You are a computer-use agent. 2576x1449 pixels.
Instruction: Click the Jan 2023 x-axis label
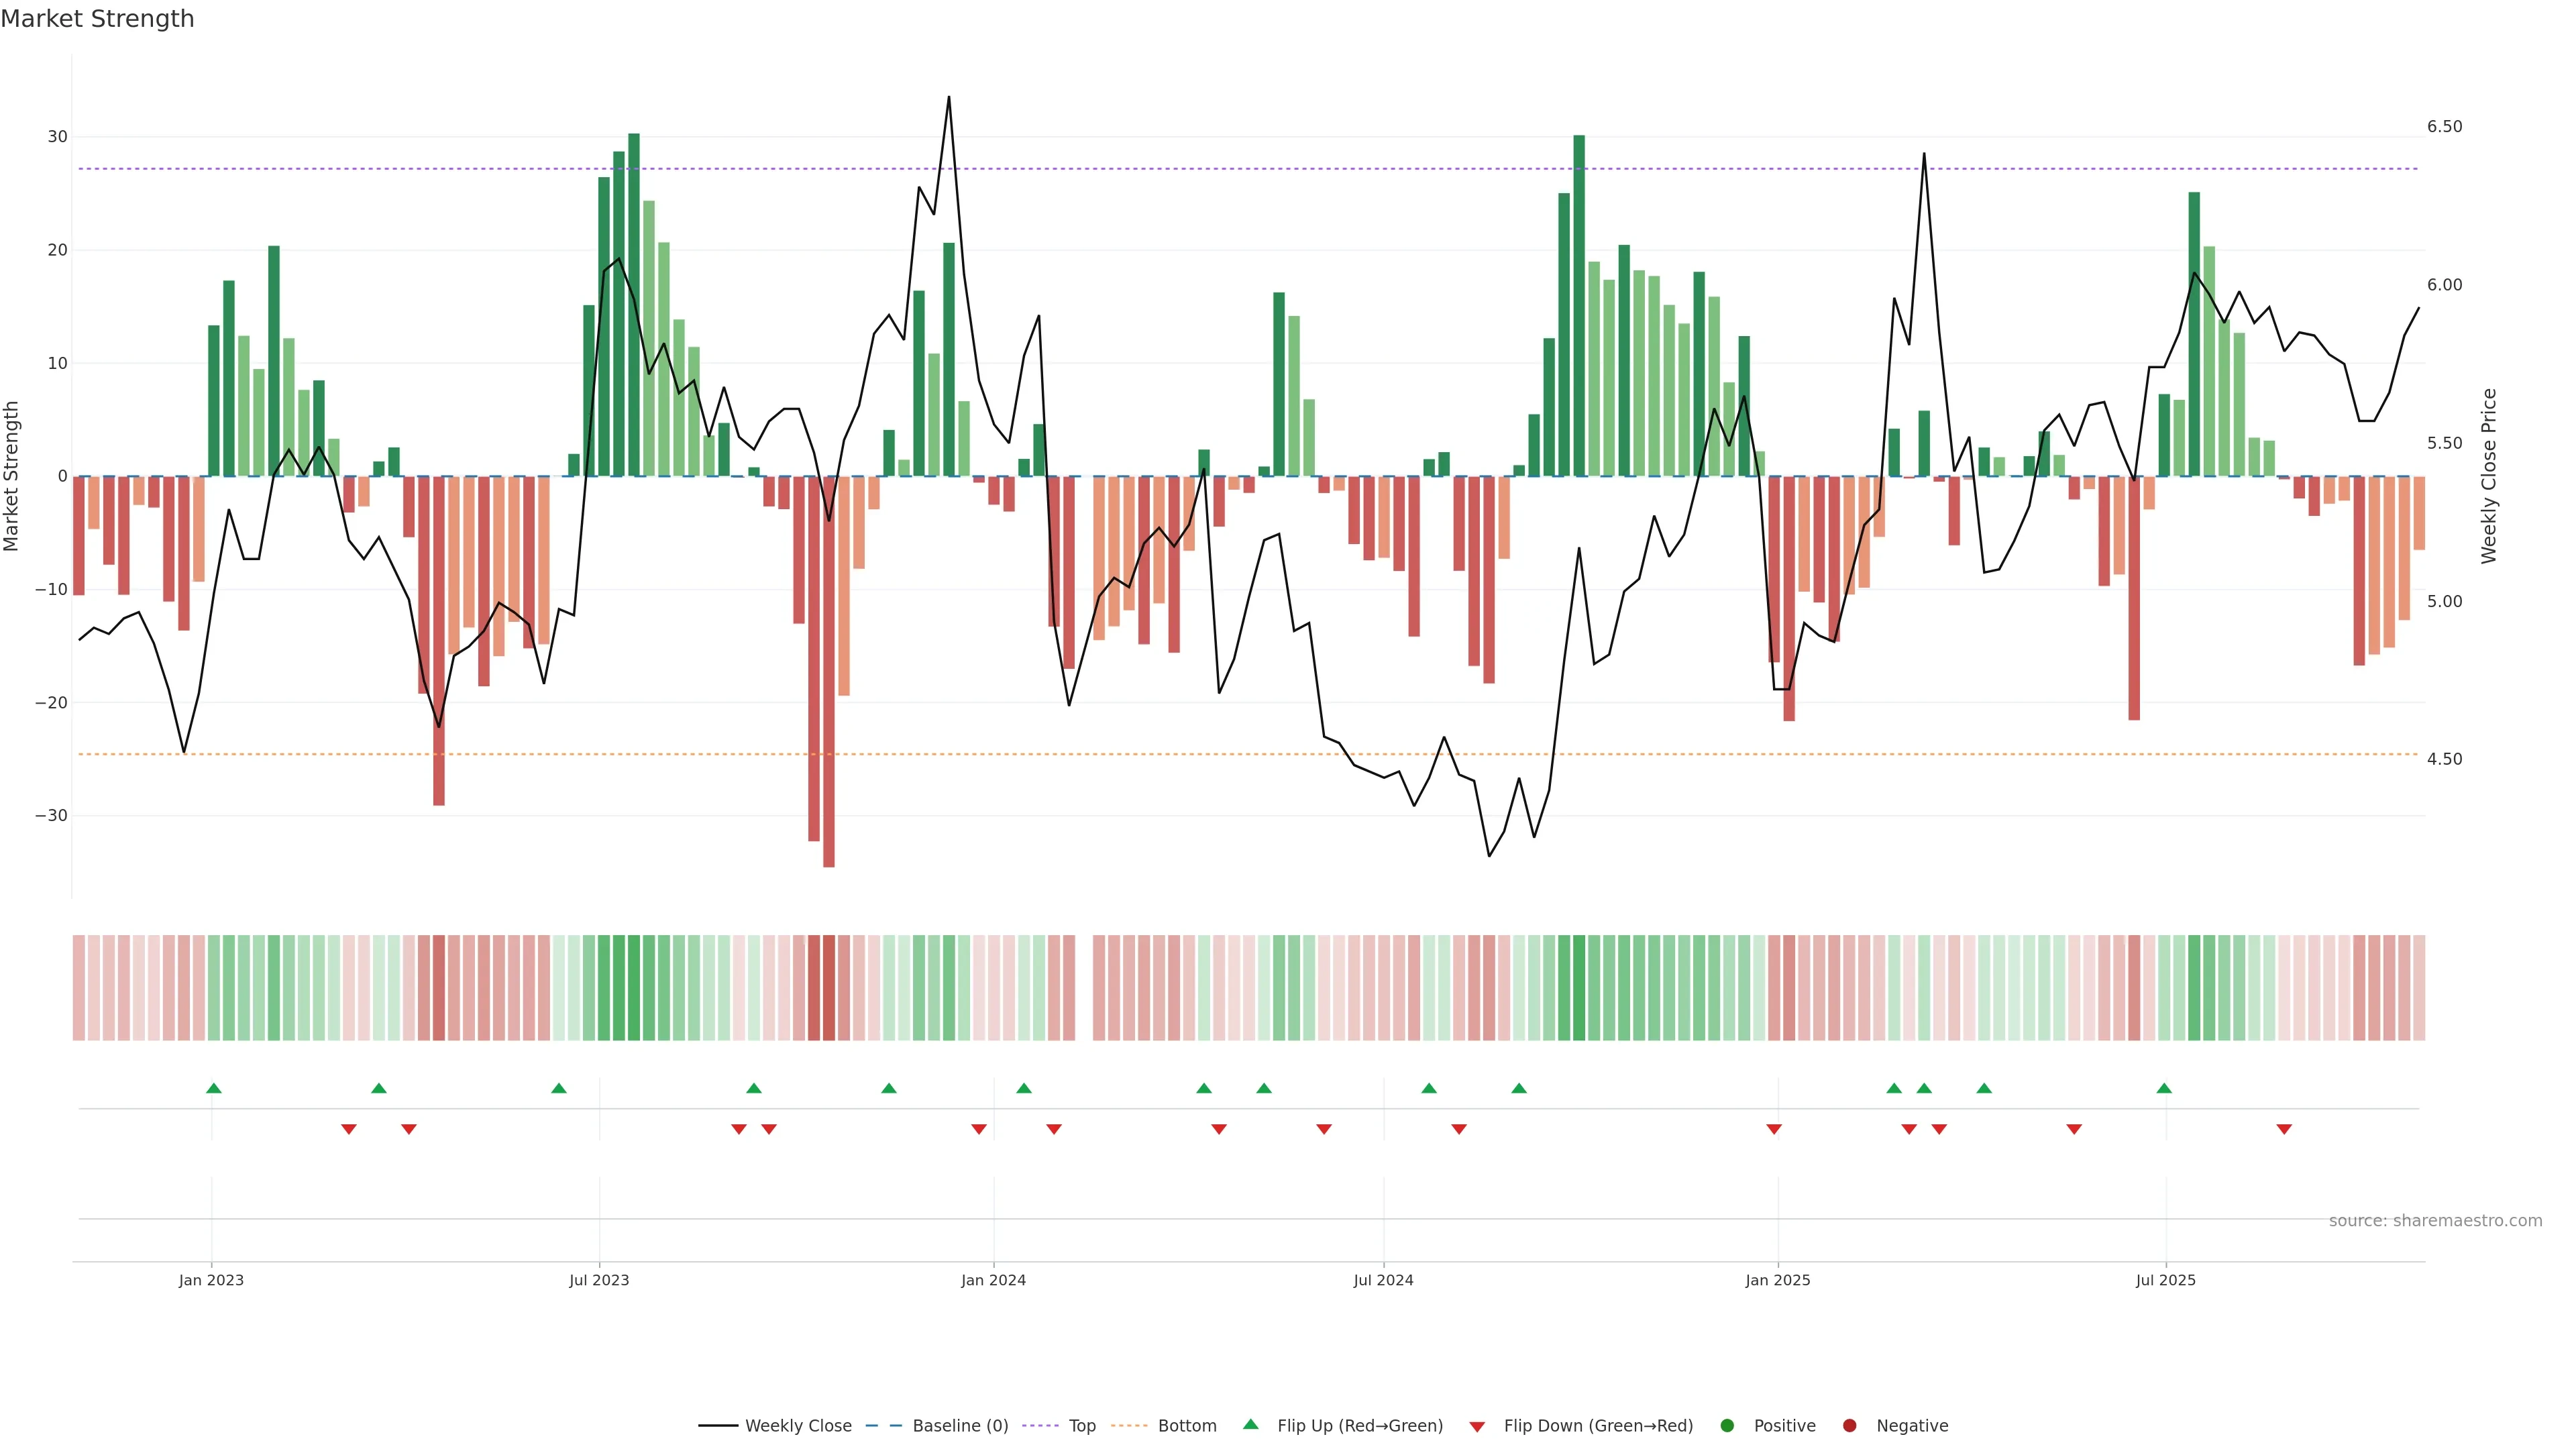click(211, 1280)
